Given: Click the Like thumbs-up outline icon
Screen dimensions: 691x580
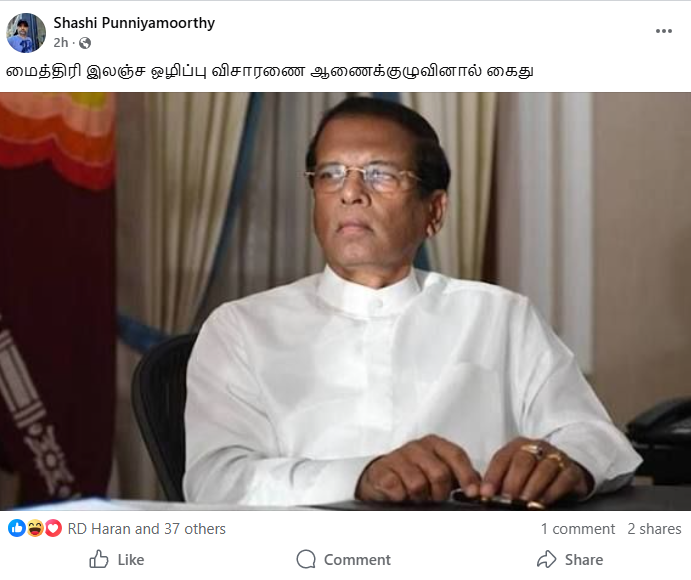Looking at the screenshot, I should (x=99, y=559).
